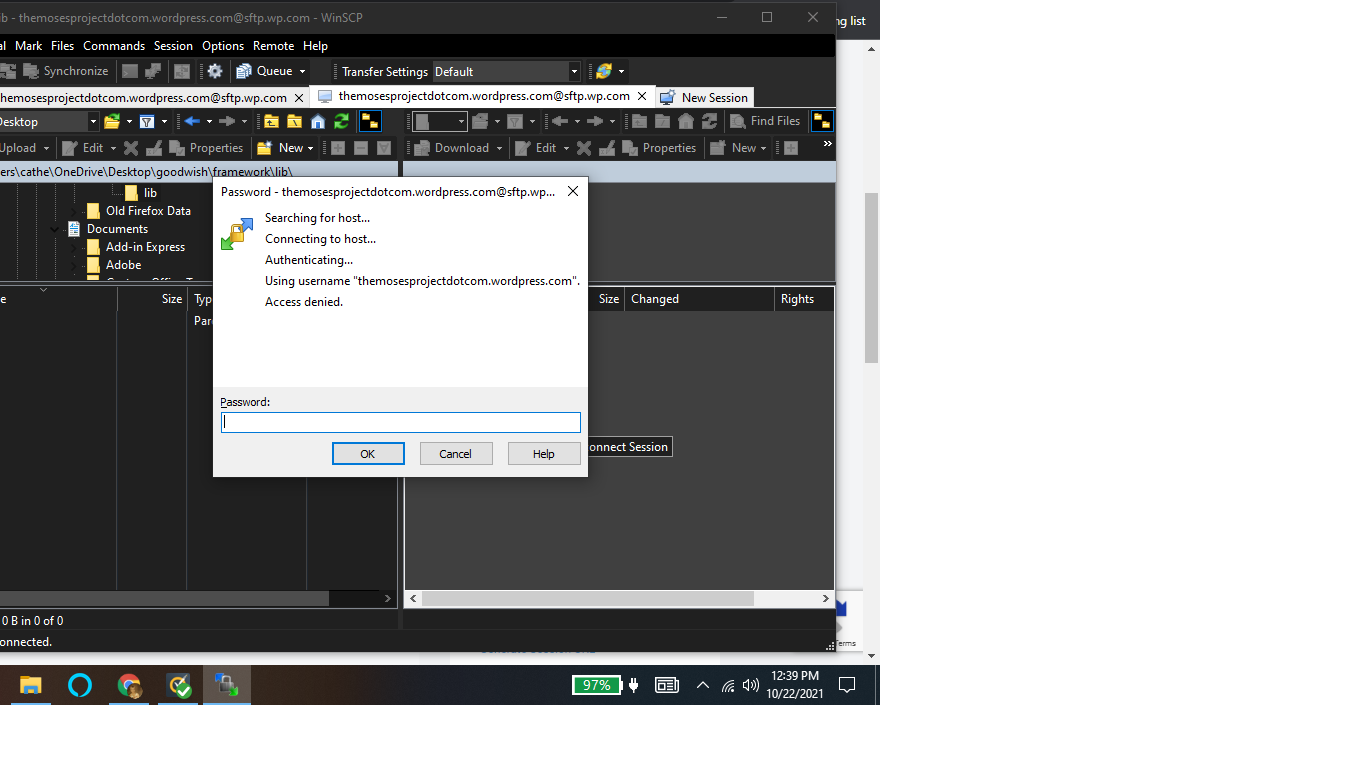Viewport: 1366px width, 768px height.
Task: Toggle the local directory tree panel
Action: (370, 121)
